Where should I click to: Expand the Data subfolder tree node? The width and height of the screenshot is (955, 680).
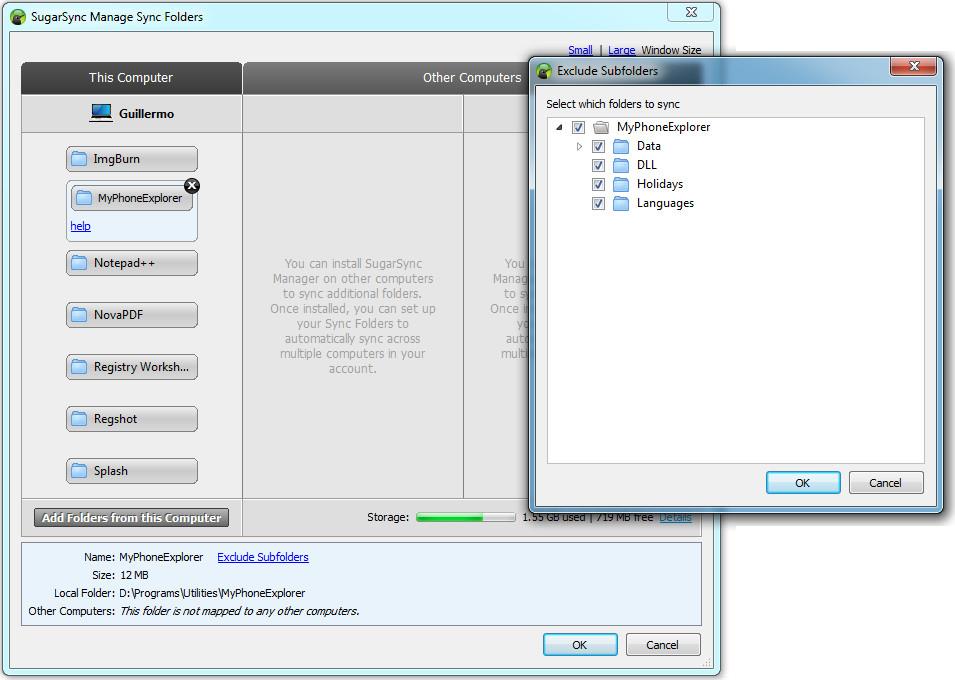tap(579, 146)
